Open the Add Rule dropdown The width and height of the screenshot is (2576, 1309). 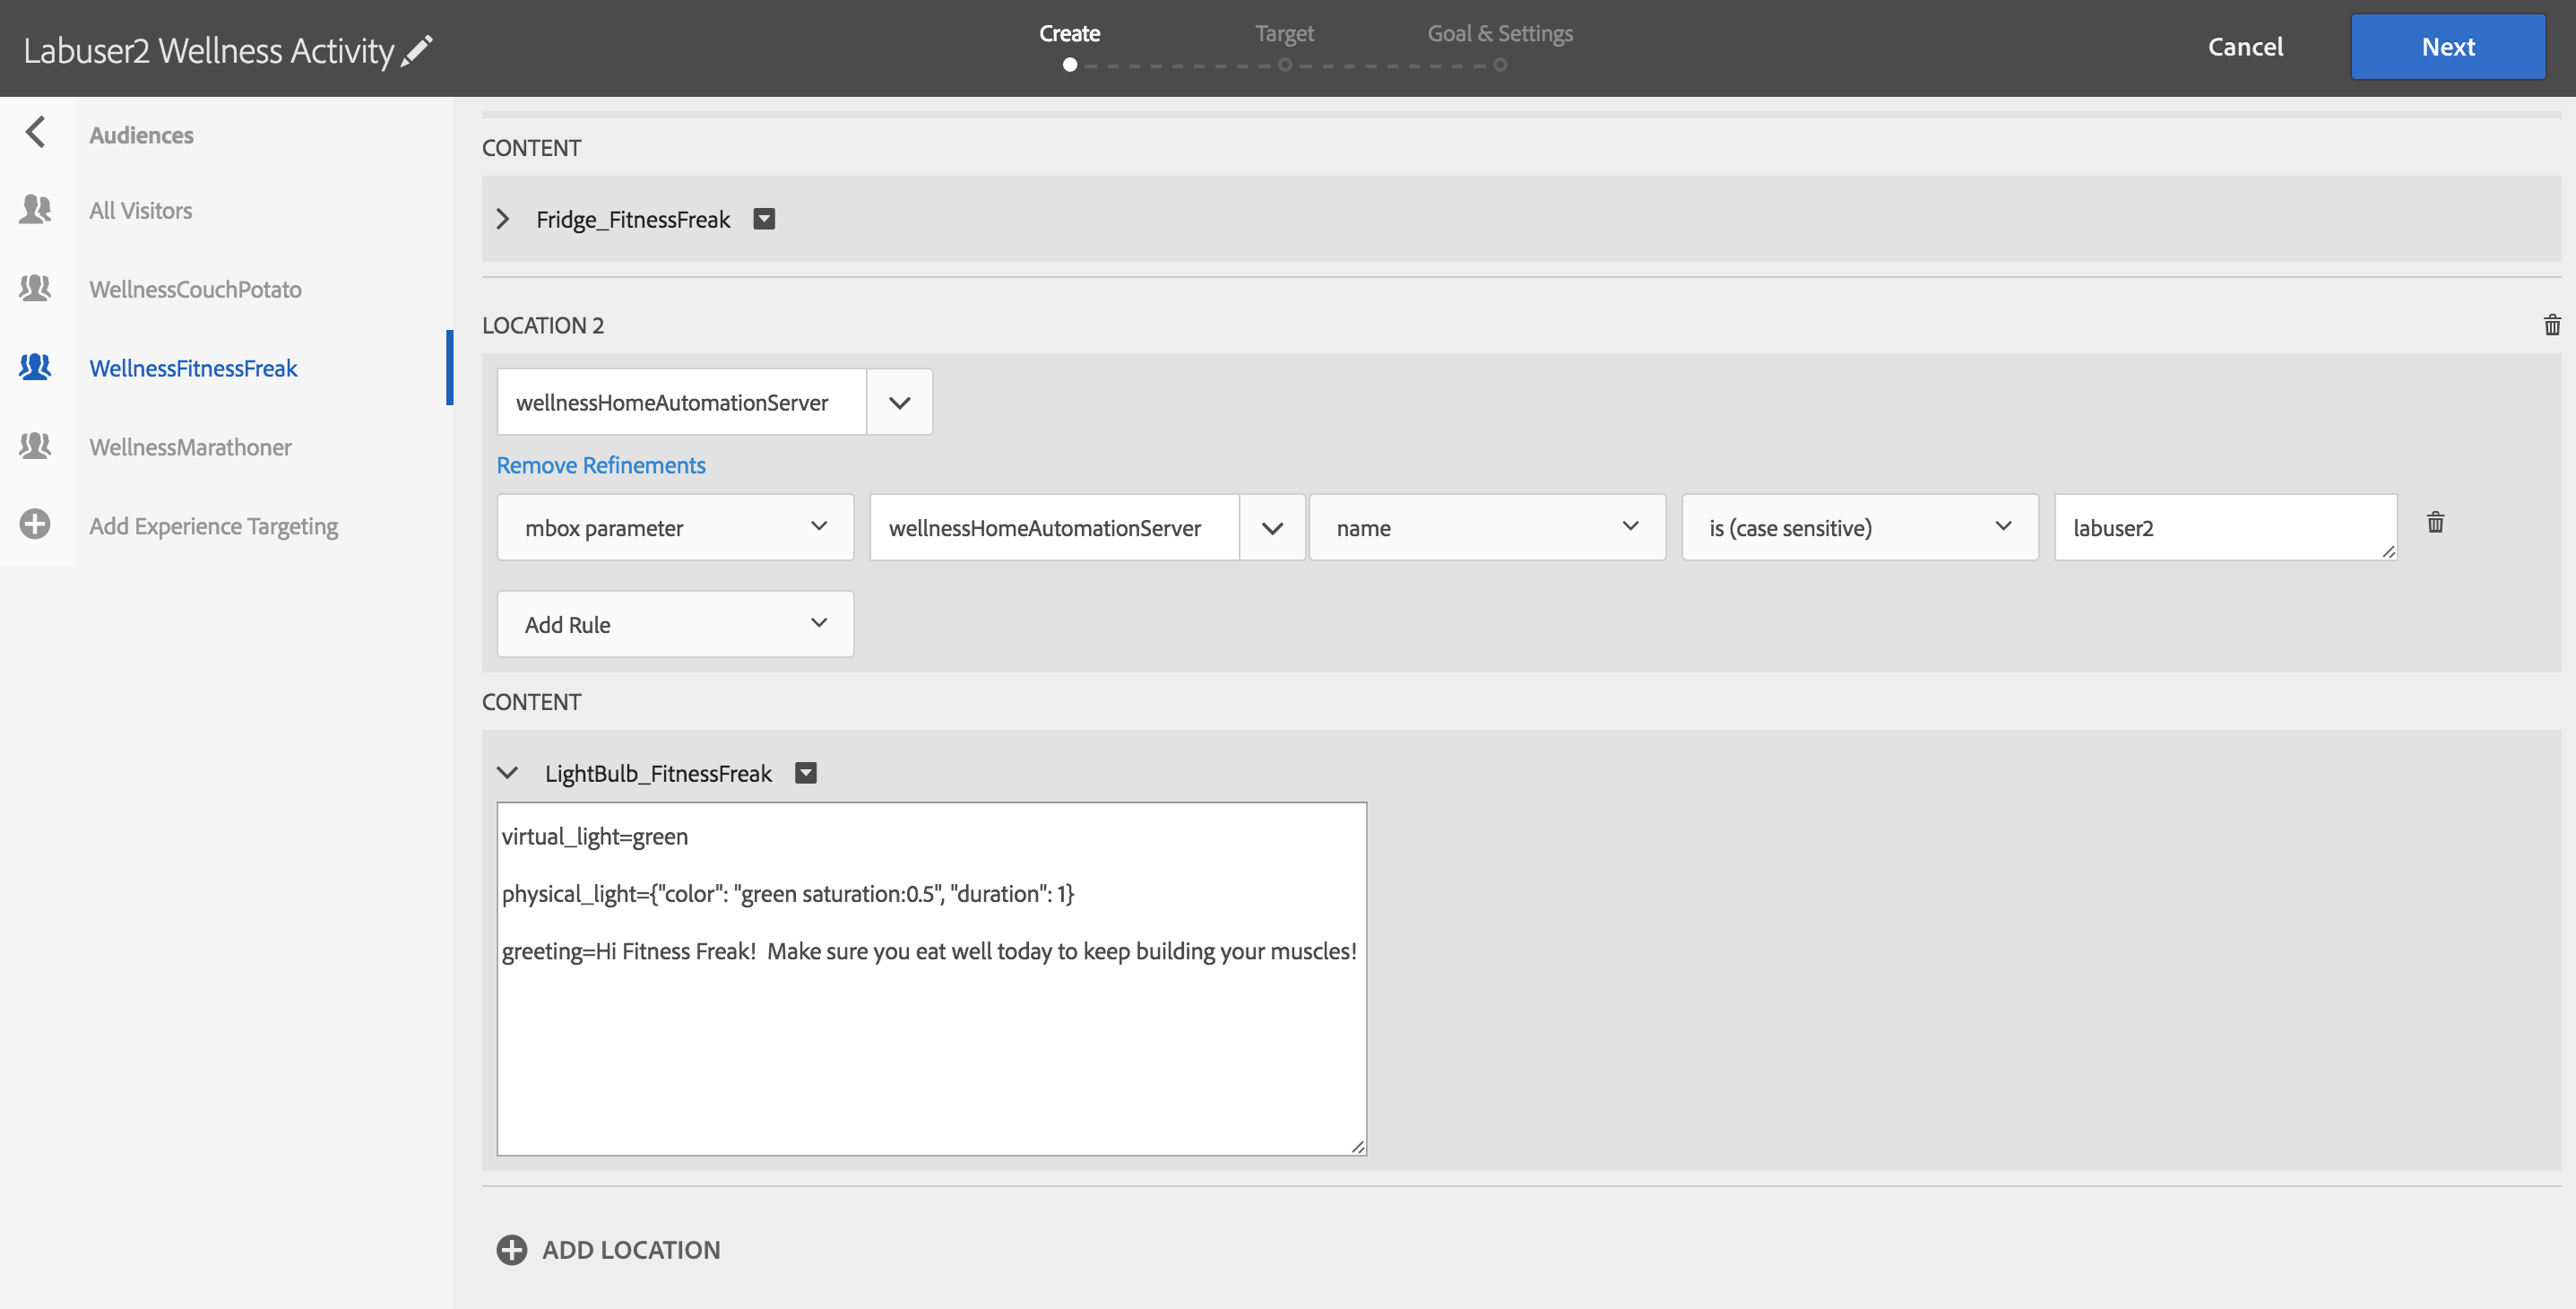click(x=675, y=624)
